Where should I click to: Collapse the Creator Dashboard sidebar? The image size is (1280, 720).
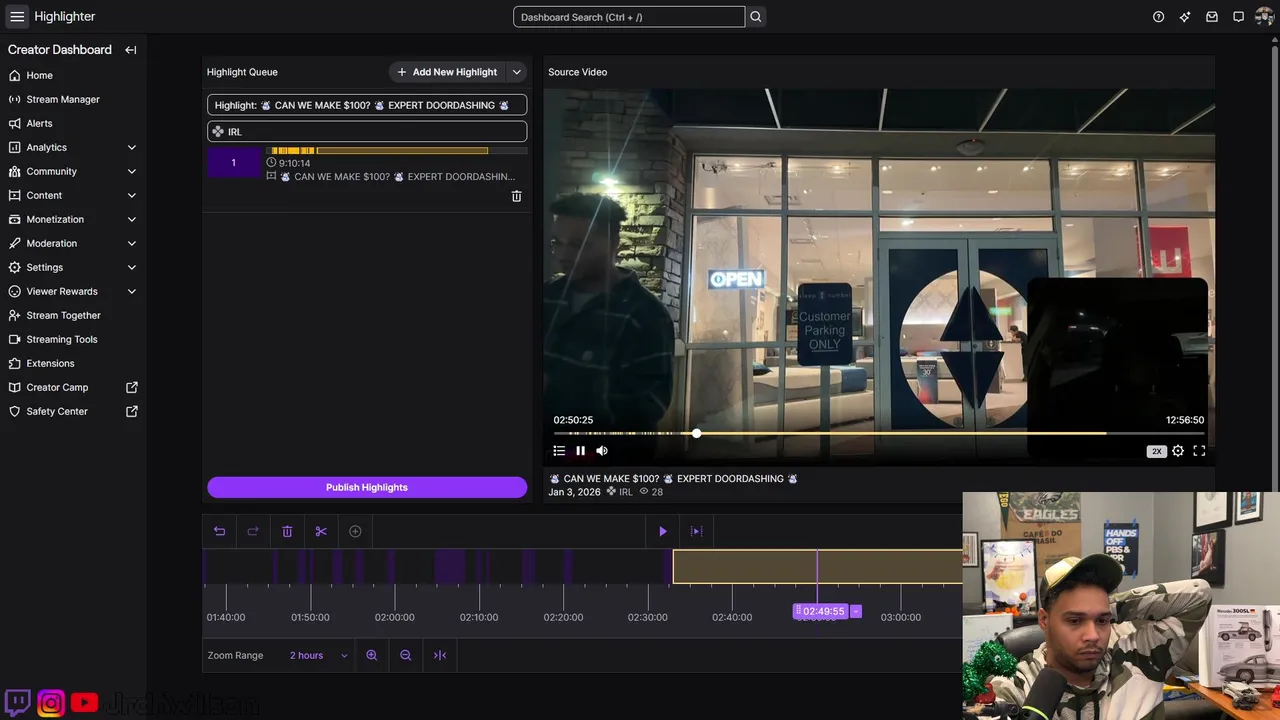[x=130, y=50]
